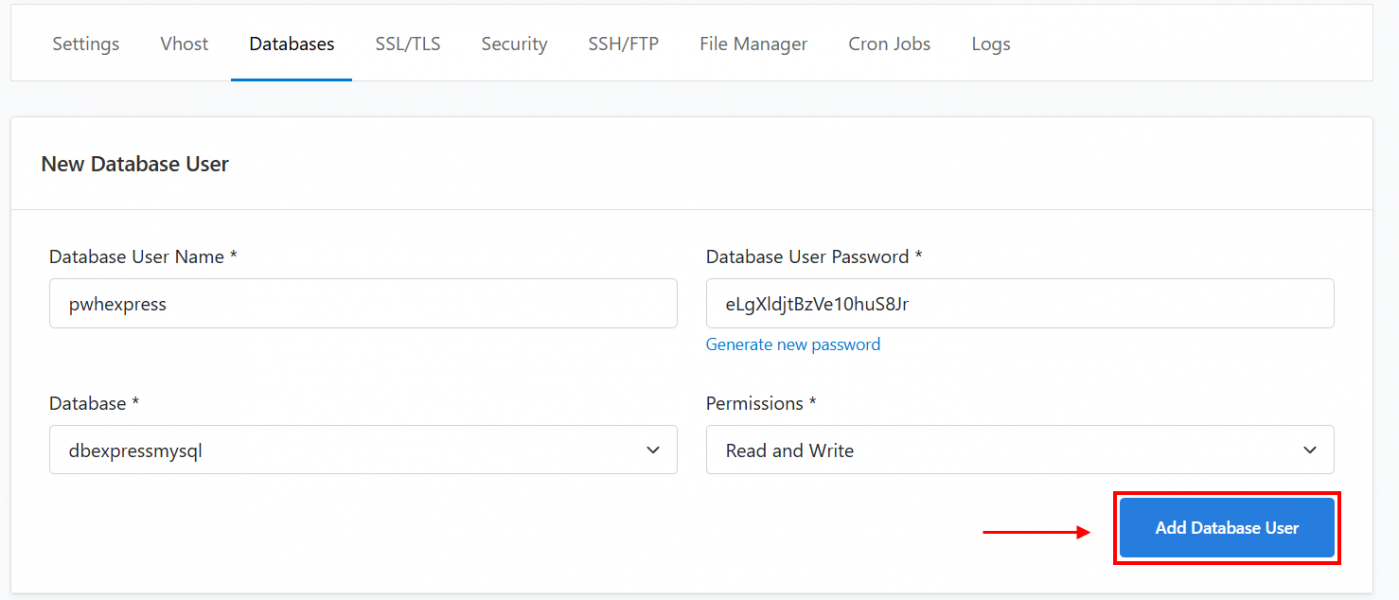Click the Database User Name input field
1399x600 pixels.
(x=363, y=304)
